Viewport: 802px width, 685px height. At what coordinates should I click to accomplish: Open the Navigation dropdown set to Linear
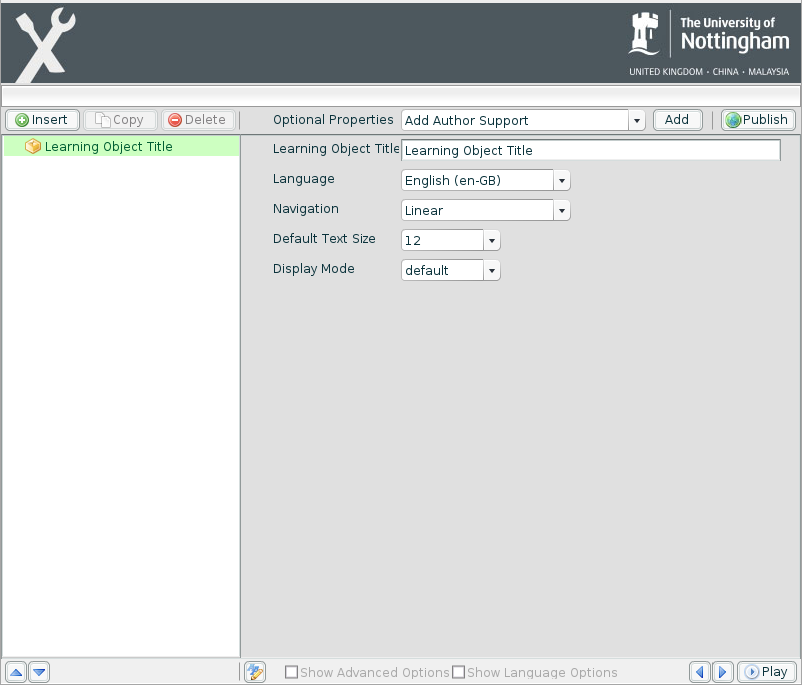[561, 210]
